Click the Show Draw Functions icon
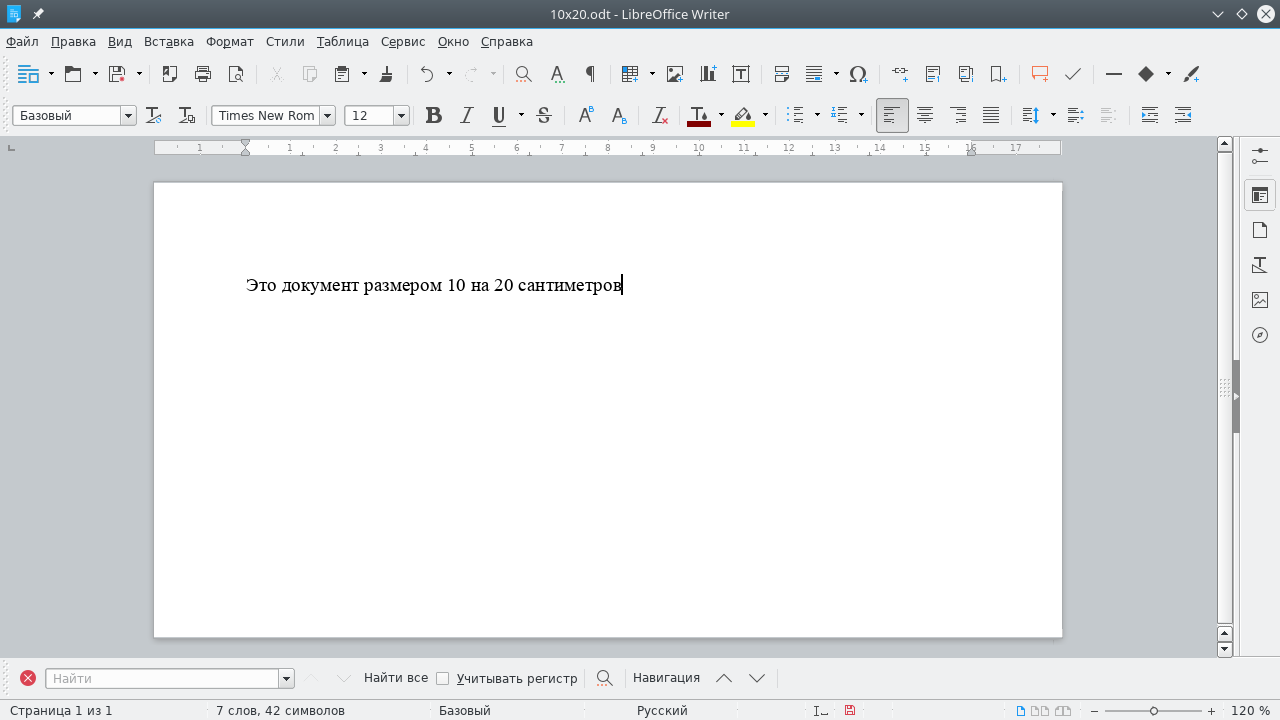Image resolution: width=1280 pixels, height=720 pixels. [x=1191, y=74]
